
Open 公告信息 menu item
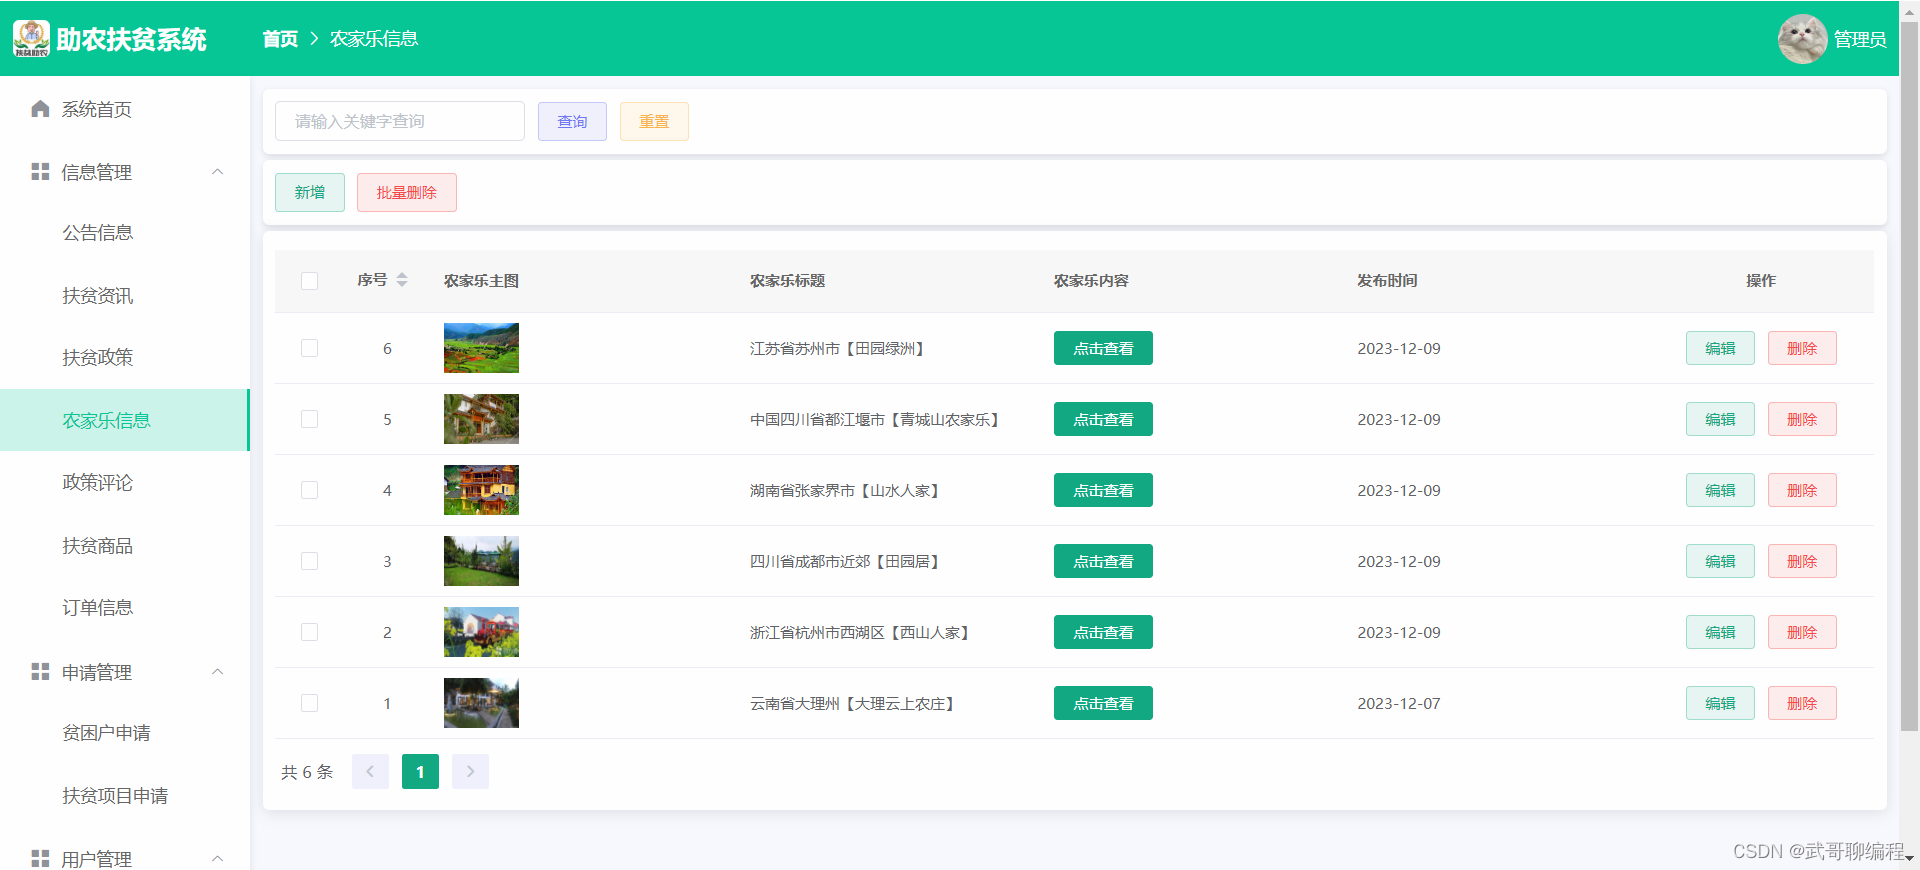125,233
